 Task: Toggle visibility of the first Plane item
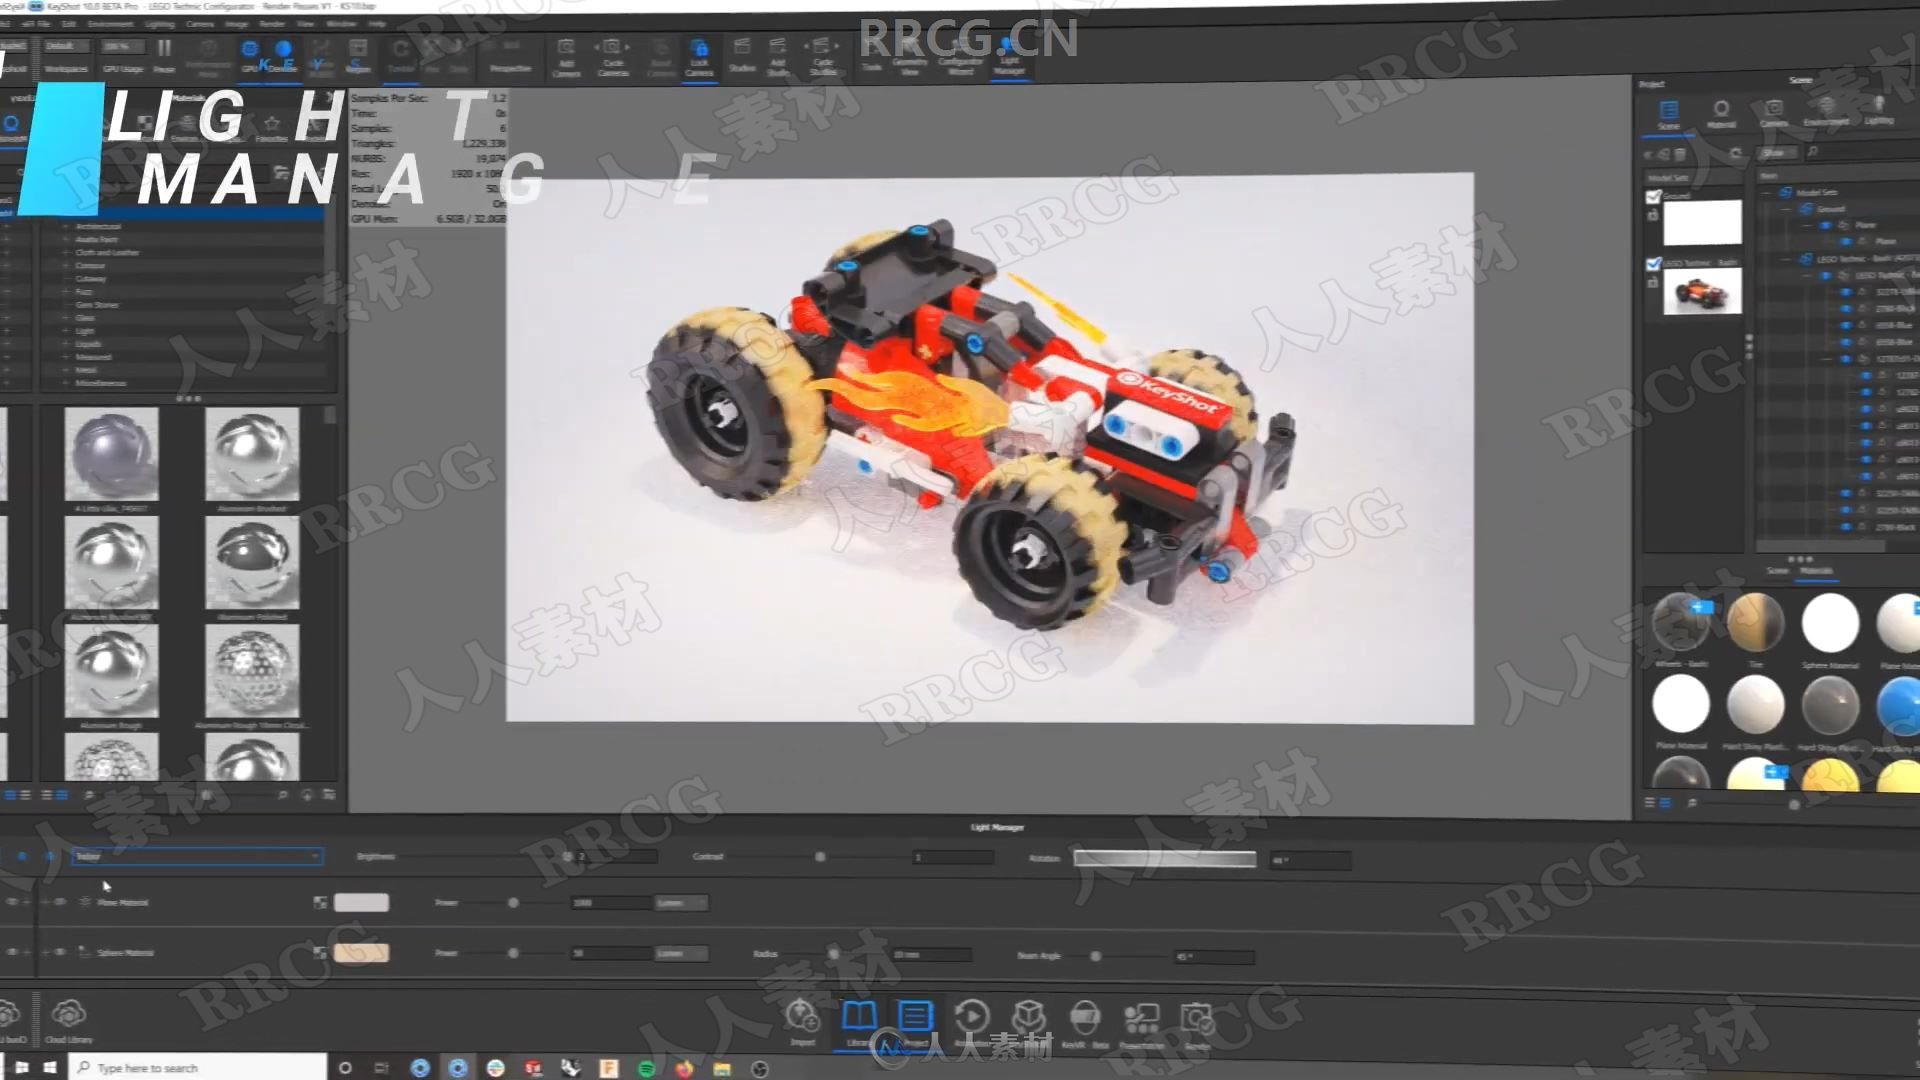pyautogui.click(x=1826, y=225)
